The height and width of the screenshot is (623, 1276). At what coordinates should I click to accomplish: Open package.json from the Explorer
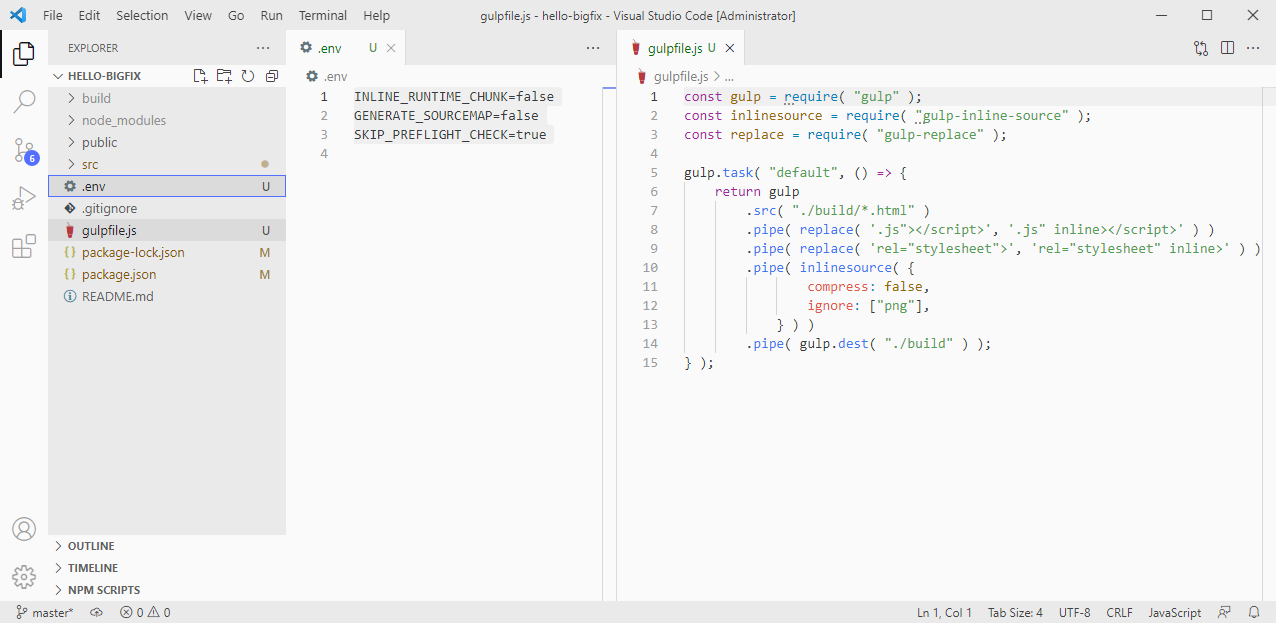click(167, 274)
